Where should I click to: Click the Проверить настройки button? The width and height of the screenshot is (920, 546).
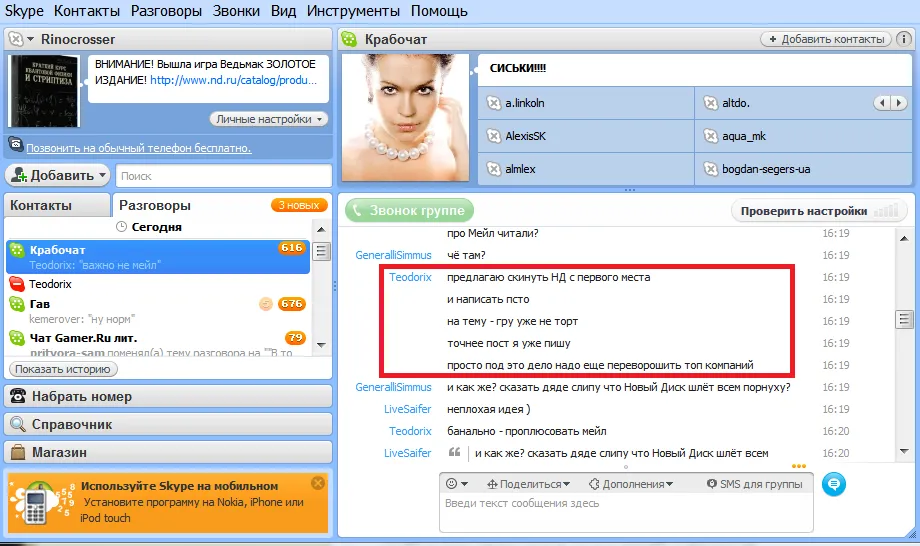pyautogui.click(x=819, y=211)
